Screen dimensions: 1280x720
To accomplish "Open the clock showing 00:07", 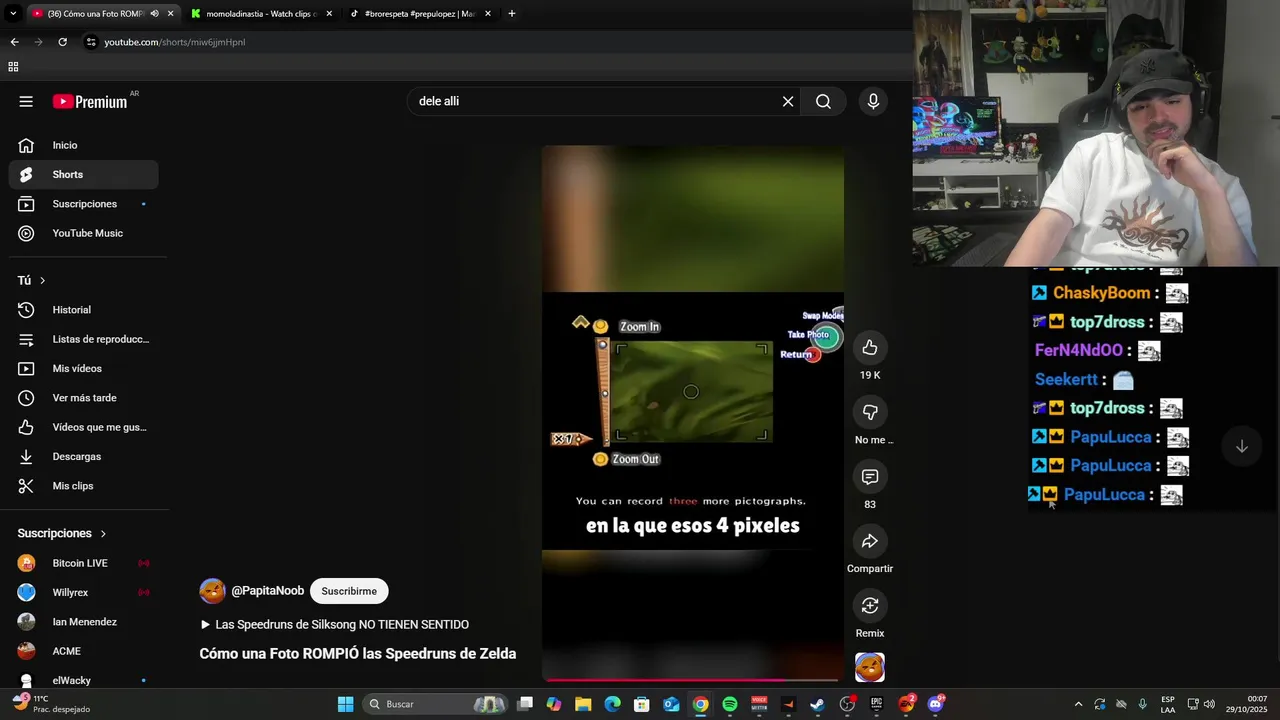I will tap(1245, 704).
